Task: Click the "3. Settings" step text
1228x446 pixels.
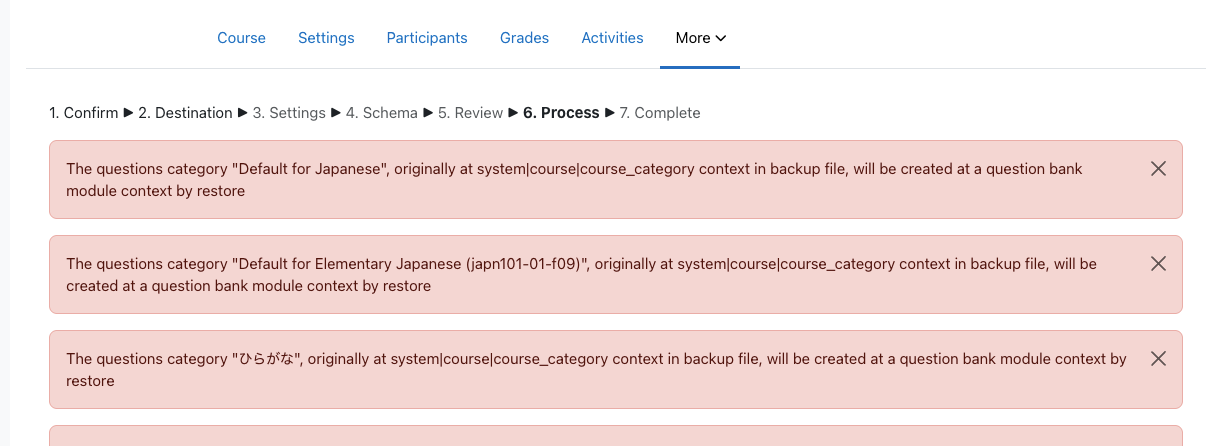Action: (x=289, y=113)
